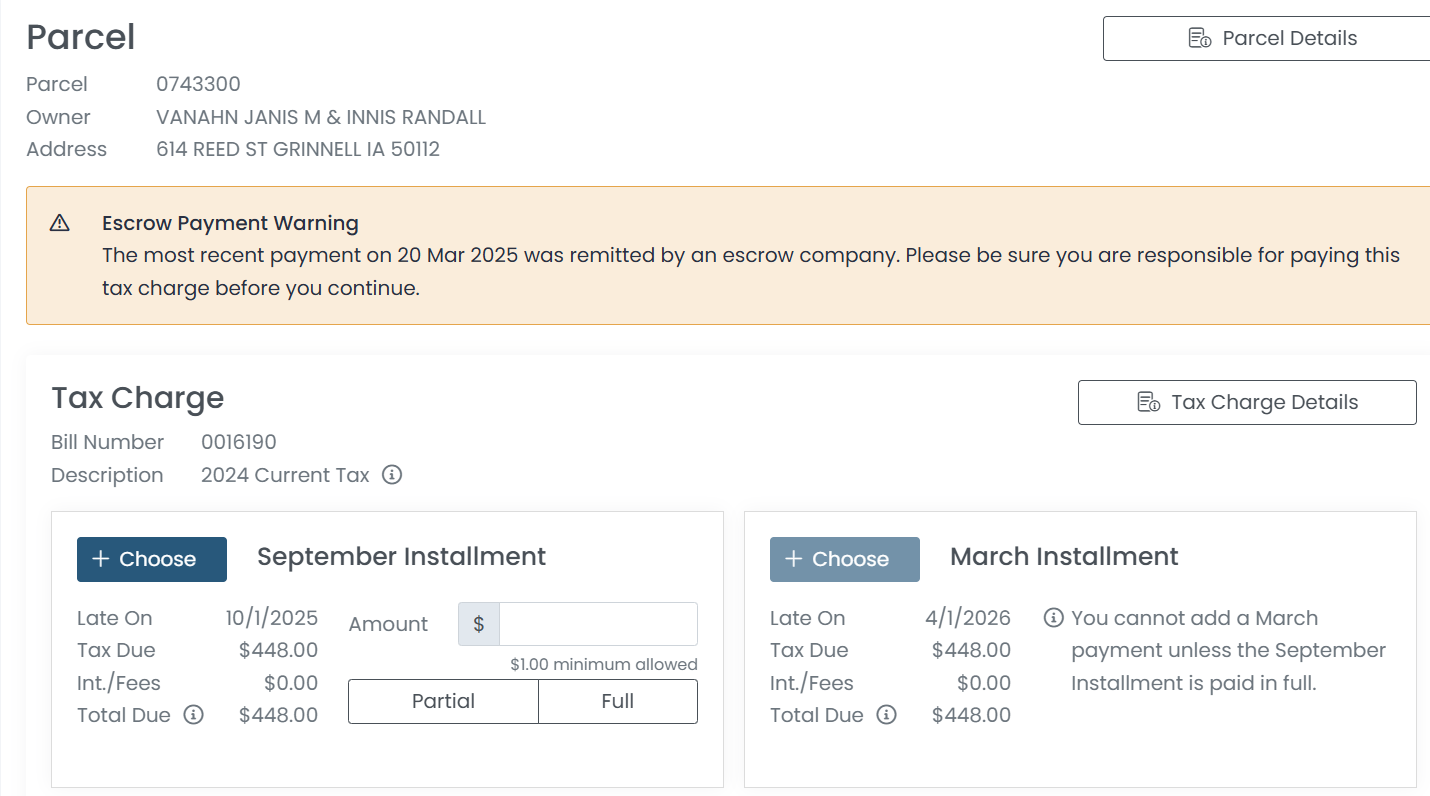
Task: Click info icon beside March payment notice
Action: 1053,618
